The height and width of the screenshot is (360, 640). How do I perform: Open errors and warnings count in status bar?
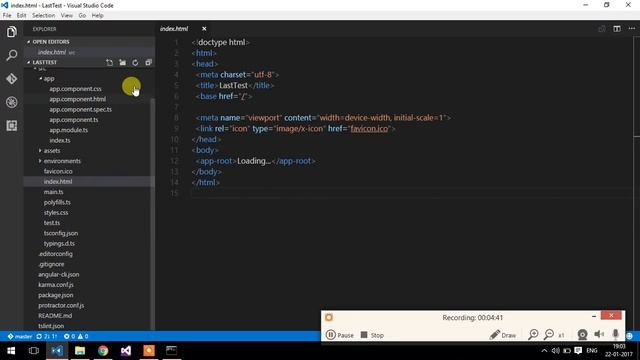pos(76,336)
